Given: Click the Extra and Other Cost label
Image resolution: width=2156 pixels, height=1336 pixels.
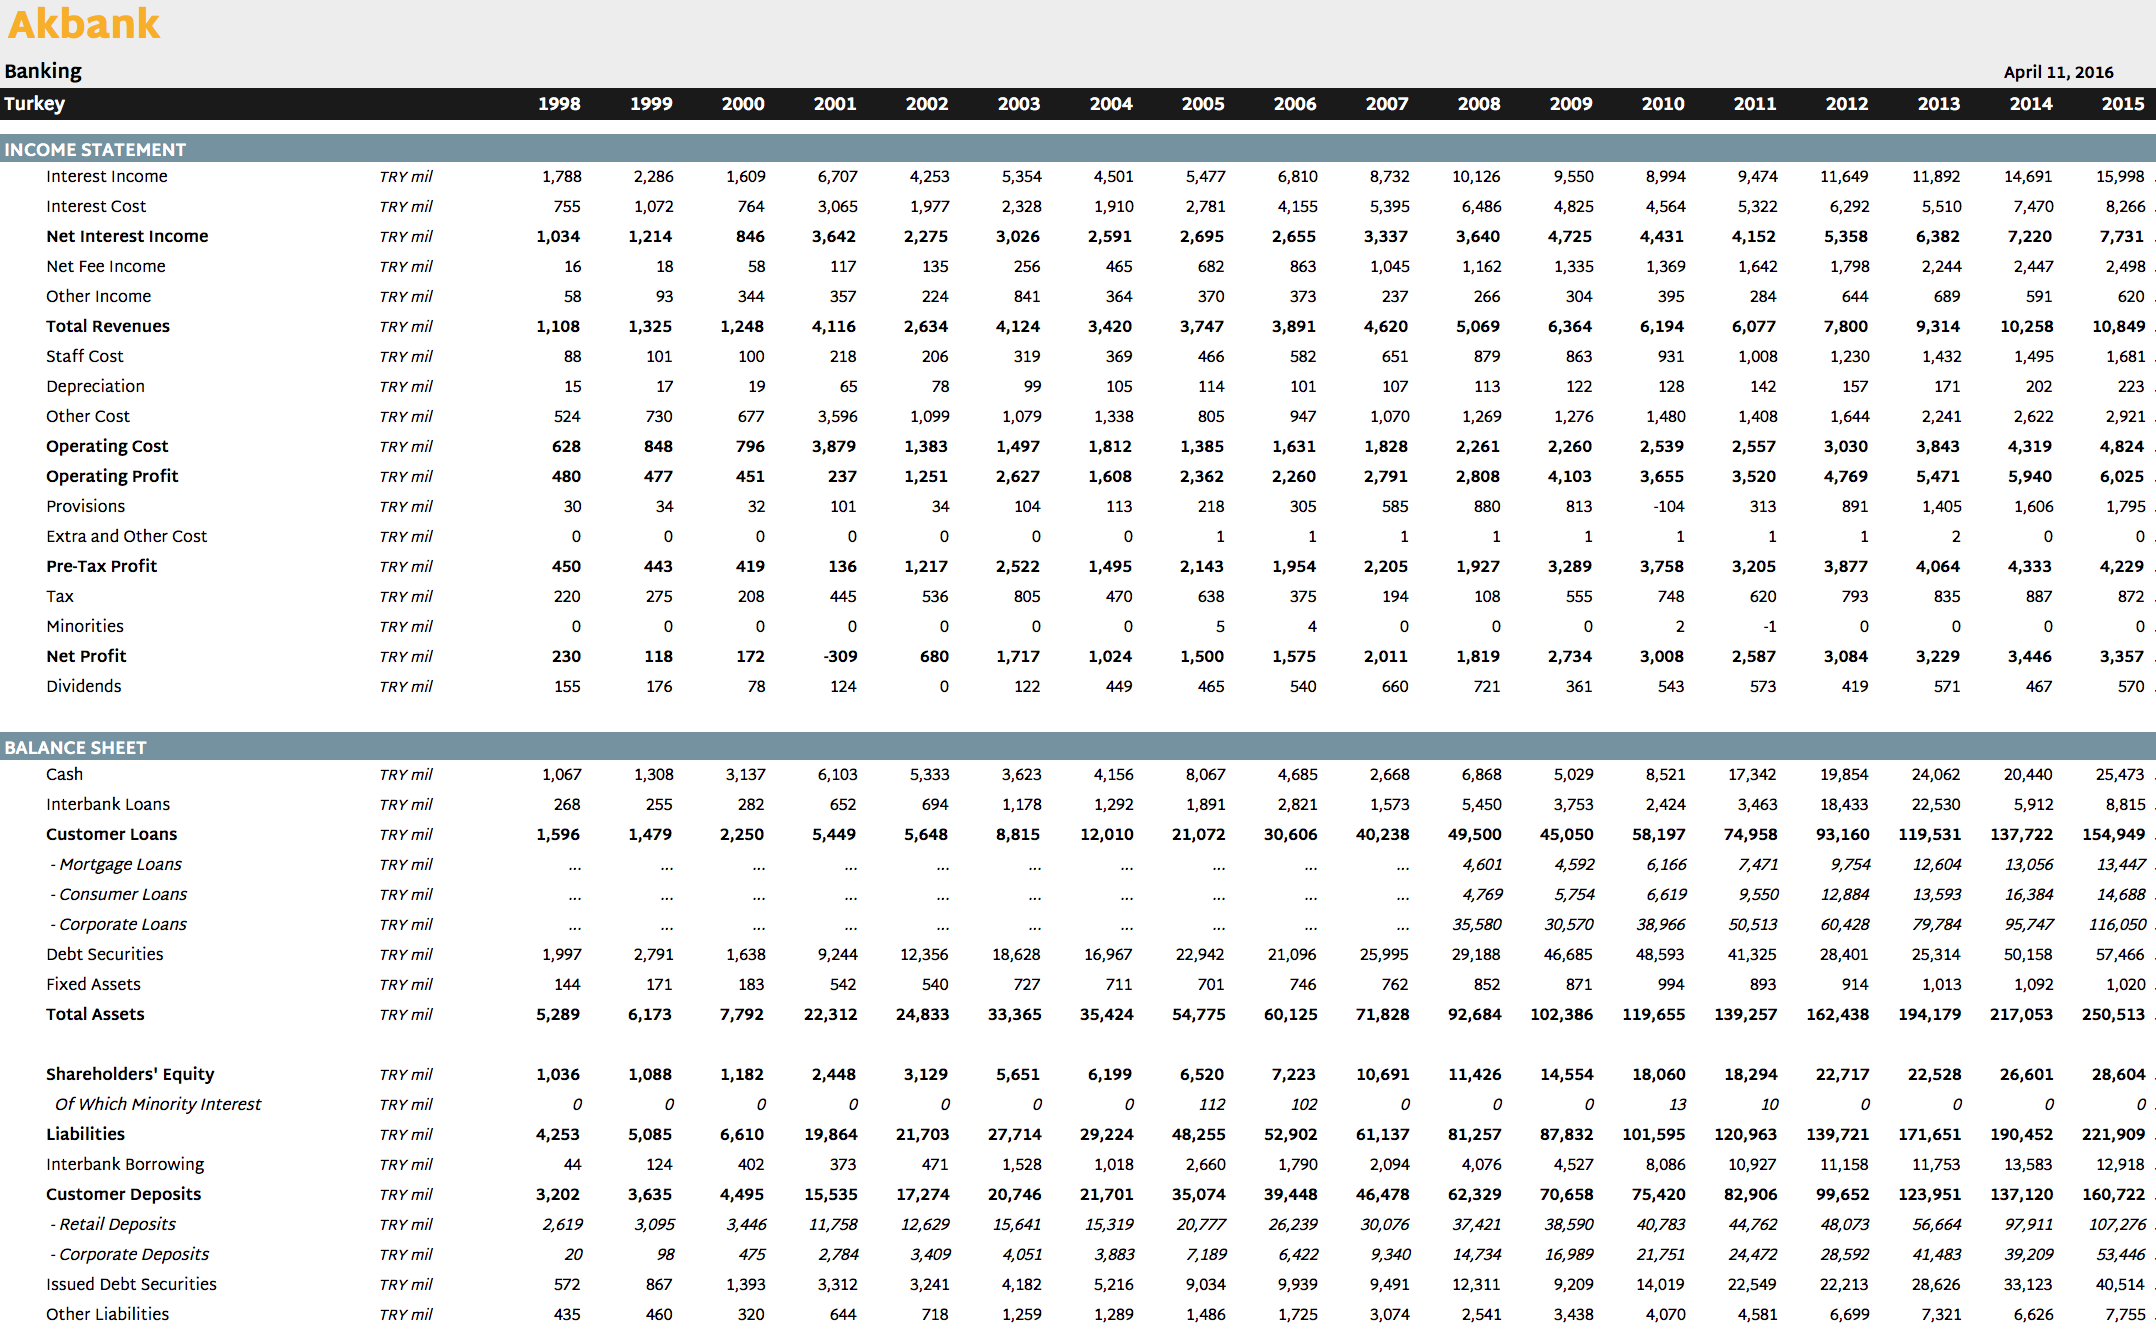Looking at the screenshot, I should (127, 536).
